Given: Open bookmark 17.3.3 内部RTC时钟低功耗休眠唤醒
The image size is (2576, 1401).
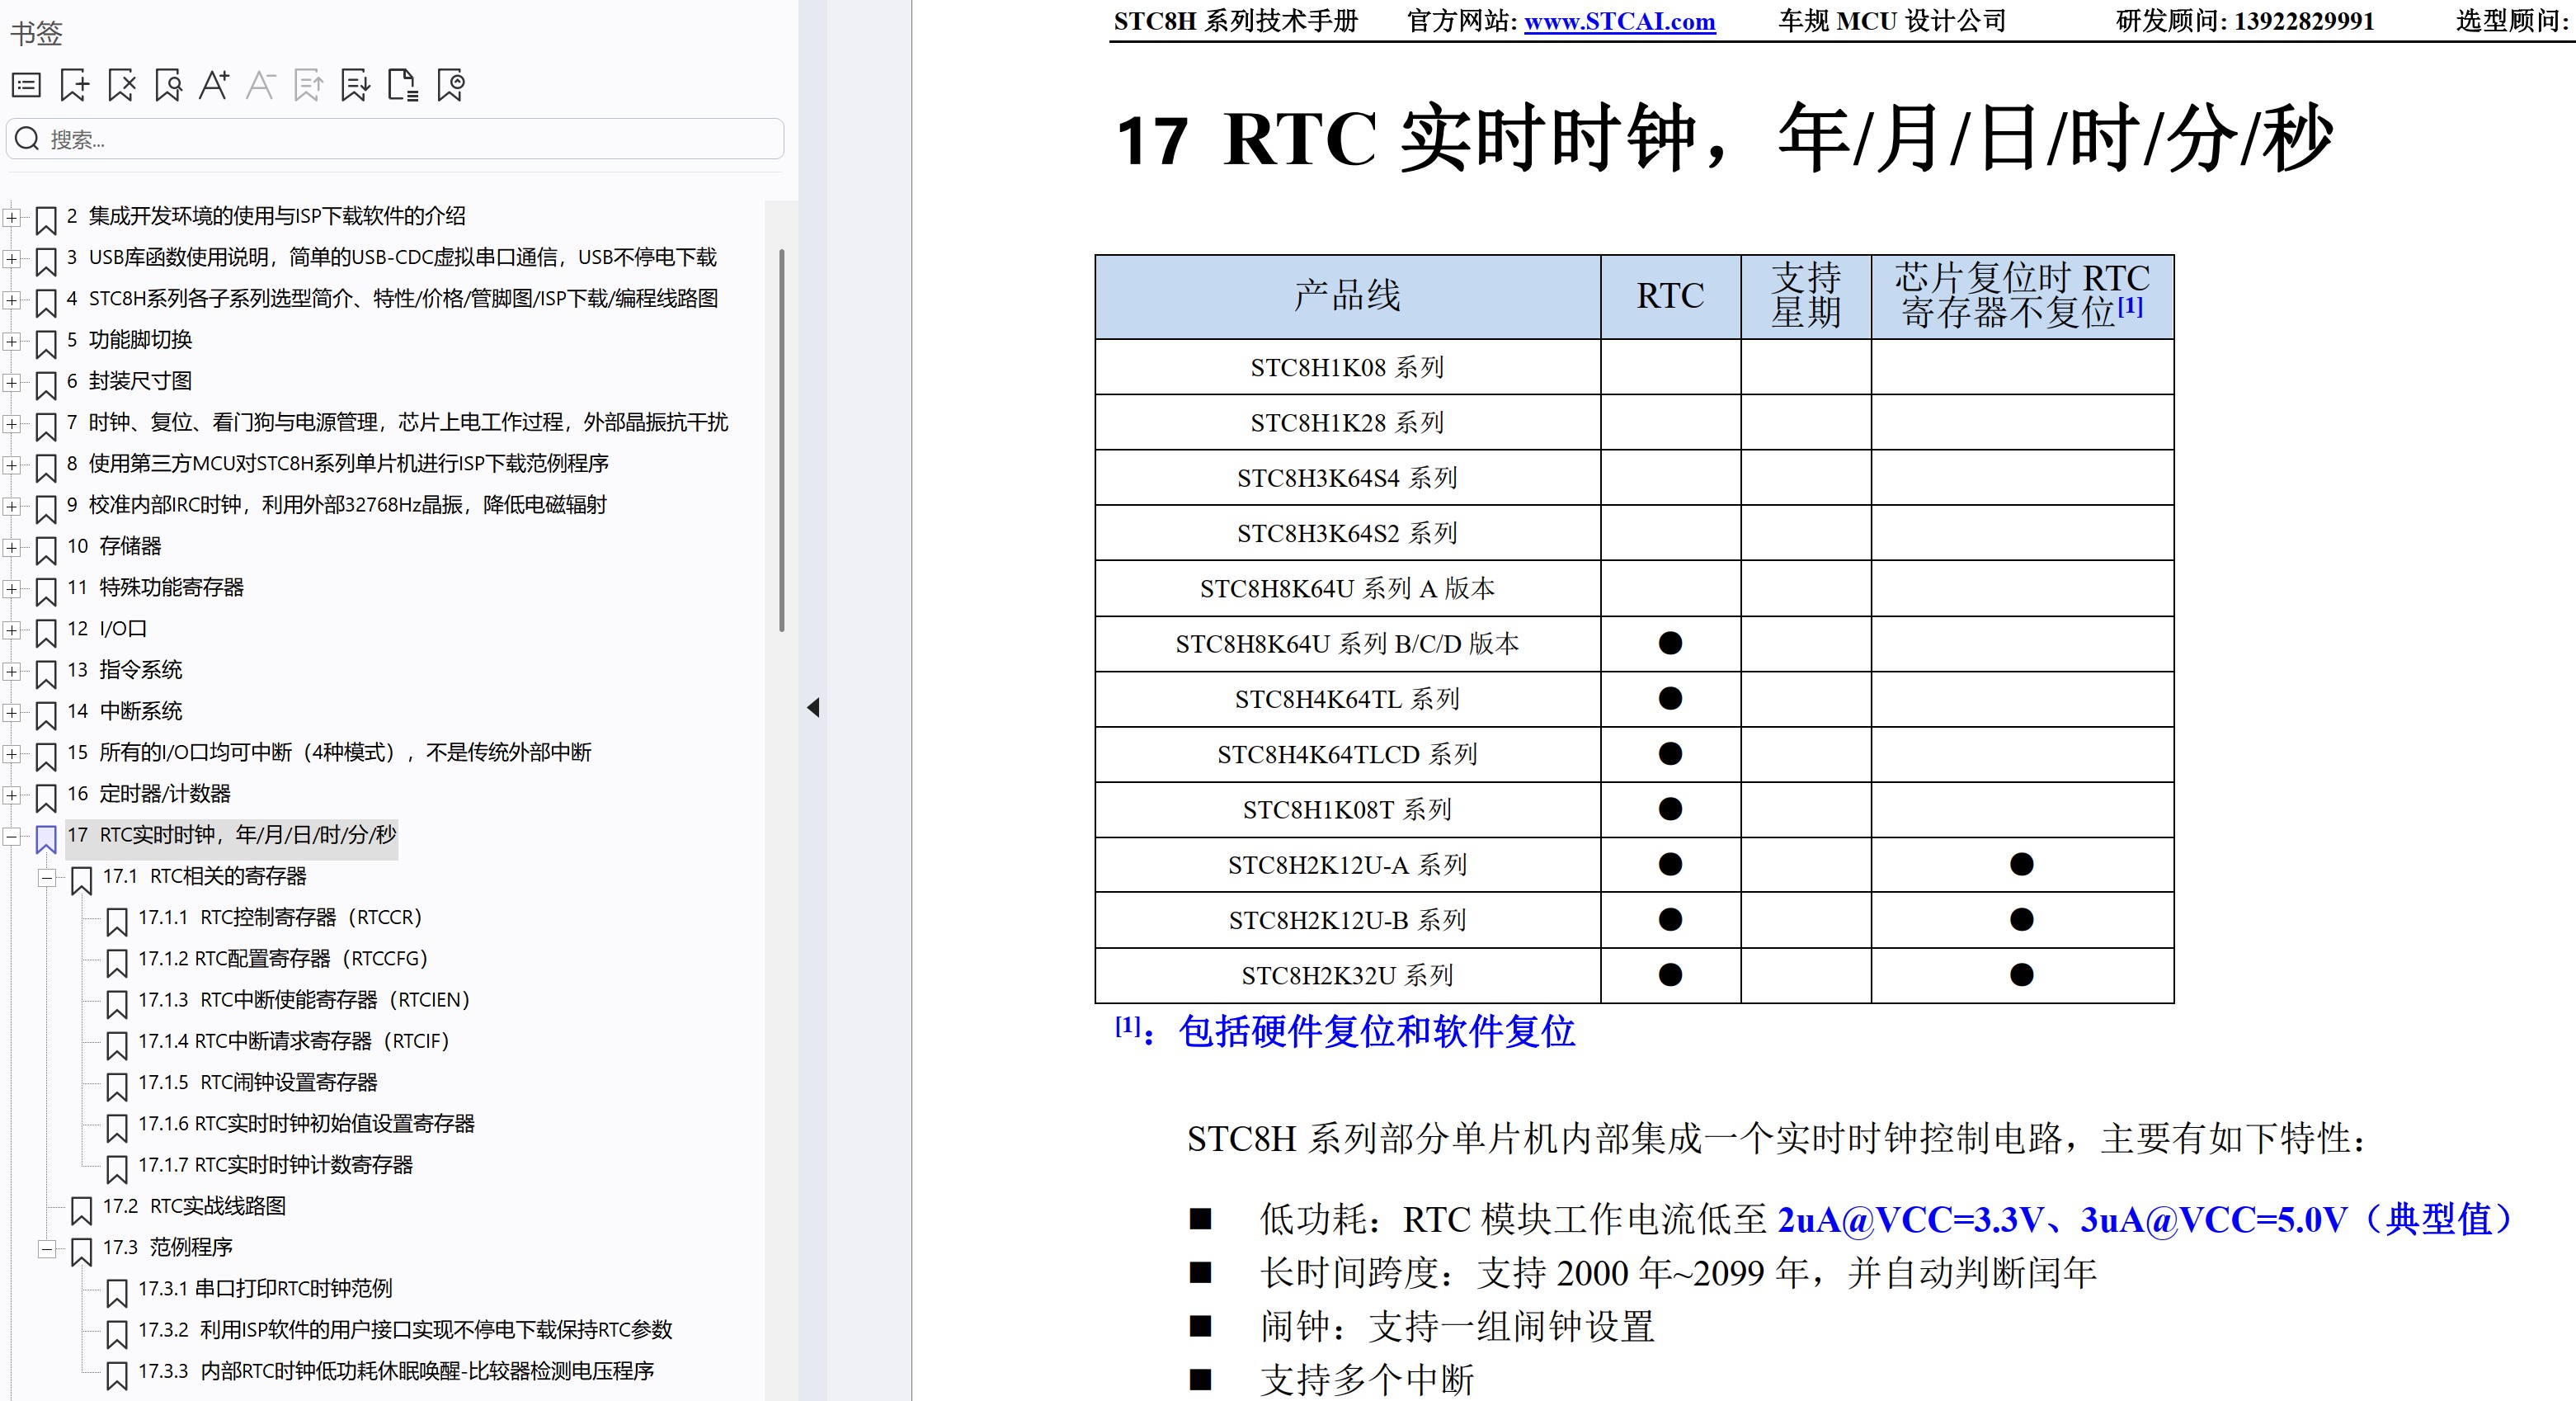Looking at the screenshot, I should pyautogui.click(x=396, y=1371).
